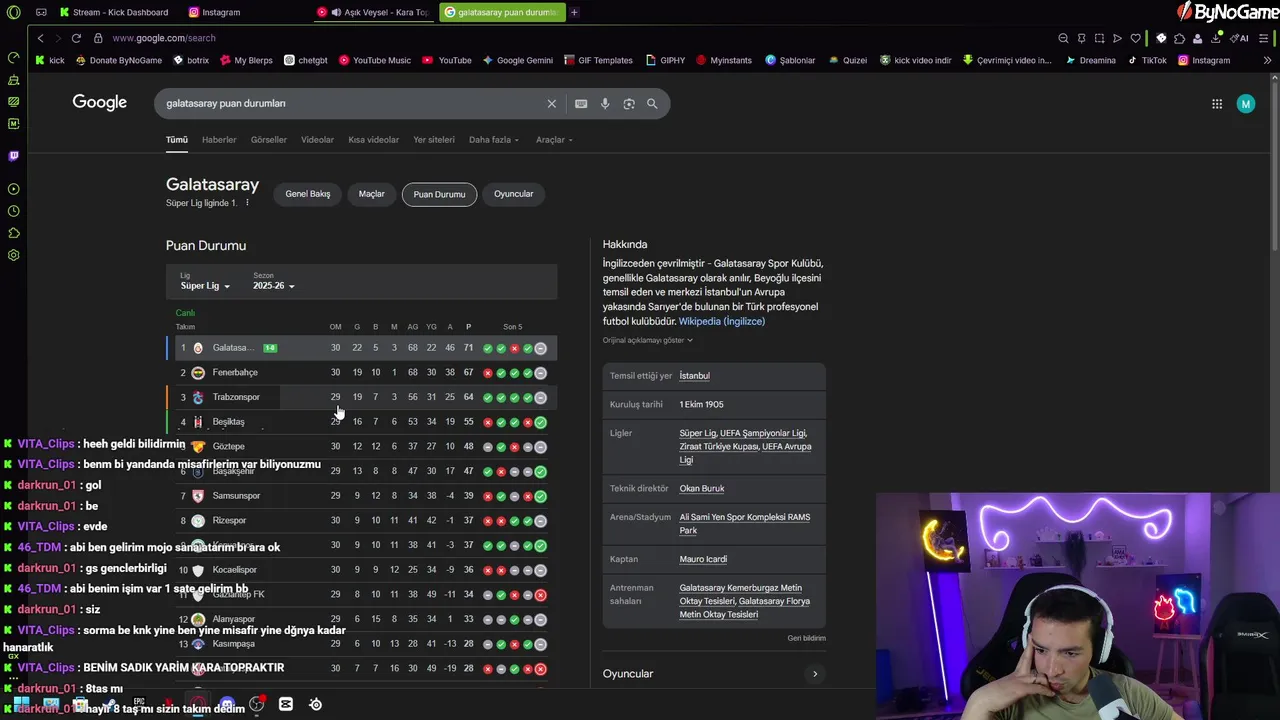Open the Okan Buruk link
Viewport: 1280px width, 720px height.
(x=701, y=489)
